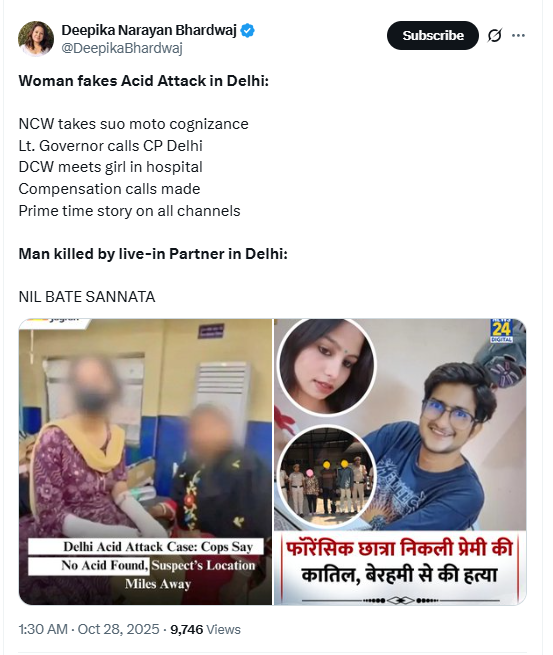The image size is (553, 655).
Task: Click the News 24 Digital logo on the image
Action: (502, 331)
